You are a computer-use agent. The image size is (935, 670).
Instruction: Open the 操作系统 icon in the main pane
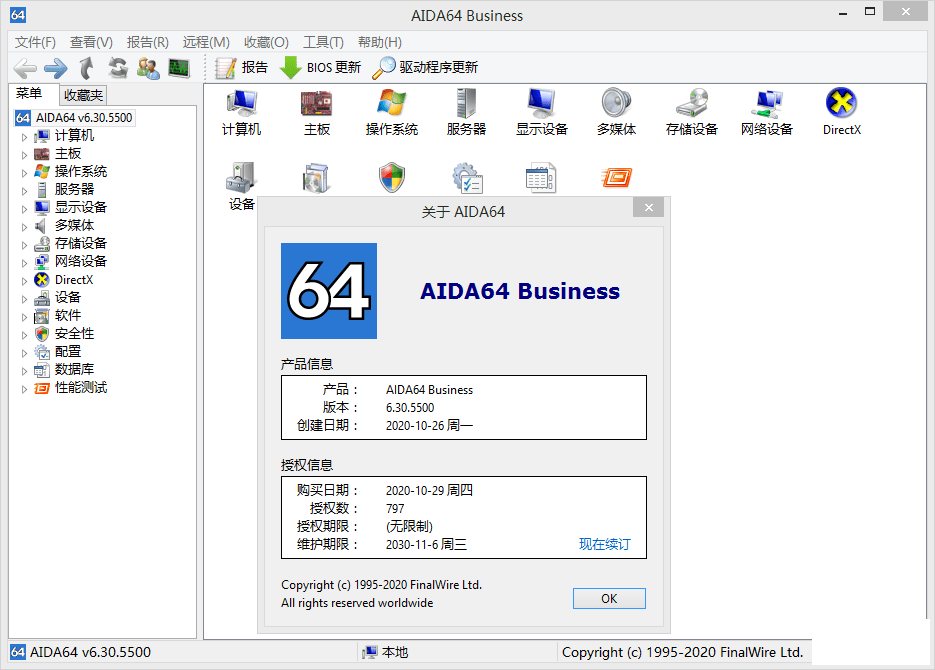coord(392,112)
